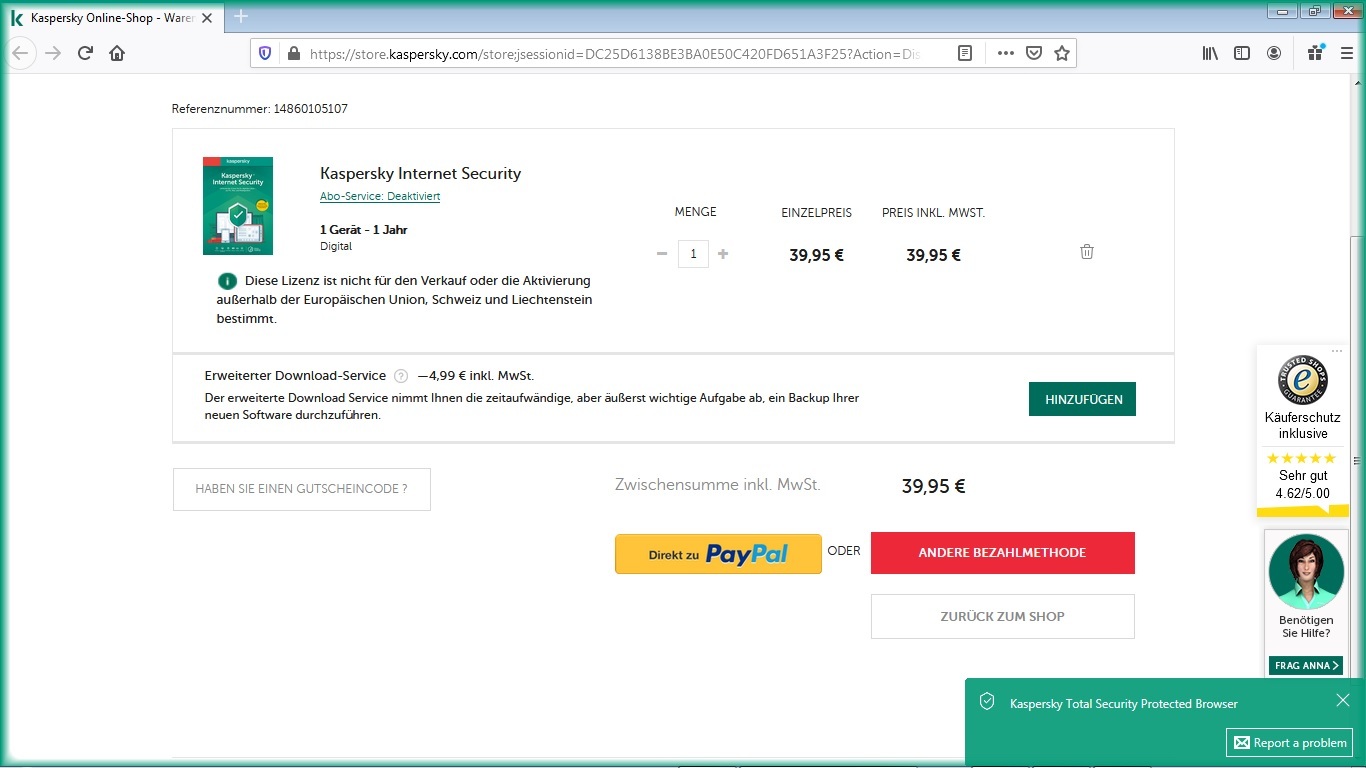Image resolution: width=1366 pixels, height=768 pixels.
Task: Open the Kaspersky Online-Shop tab
Action: [x=110, y=18]
